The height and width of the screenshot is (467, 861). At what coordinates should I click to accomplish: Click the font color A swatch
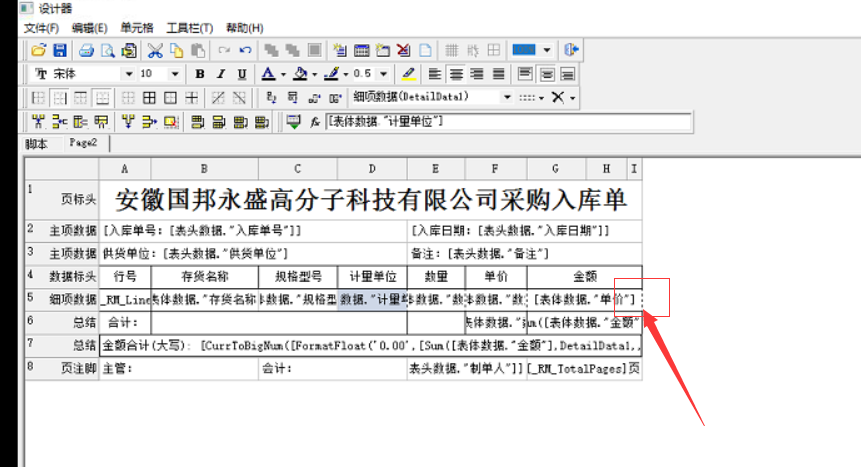click(268, 74)
